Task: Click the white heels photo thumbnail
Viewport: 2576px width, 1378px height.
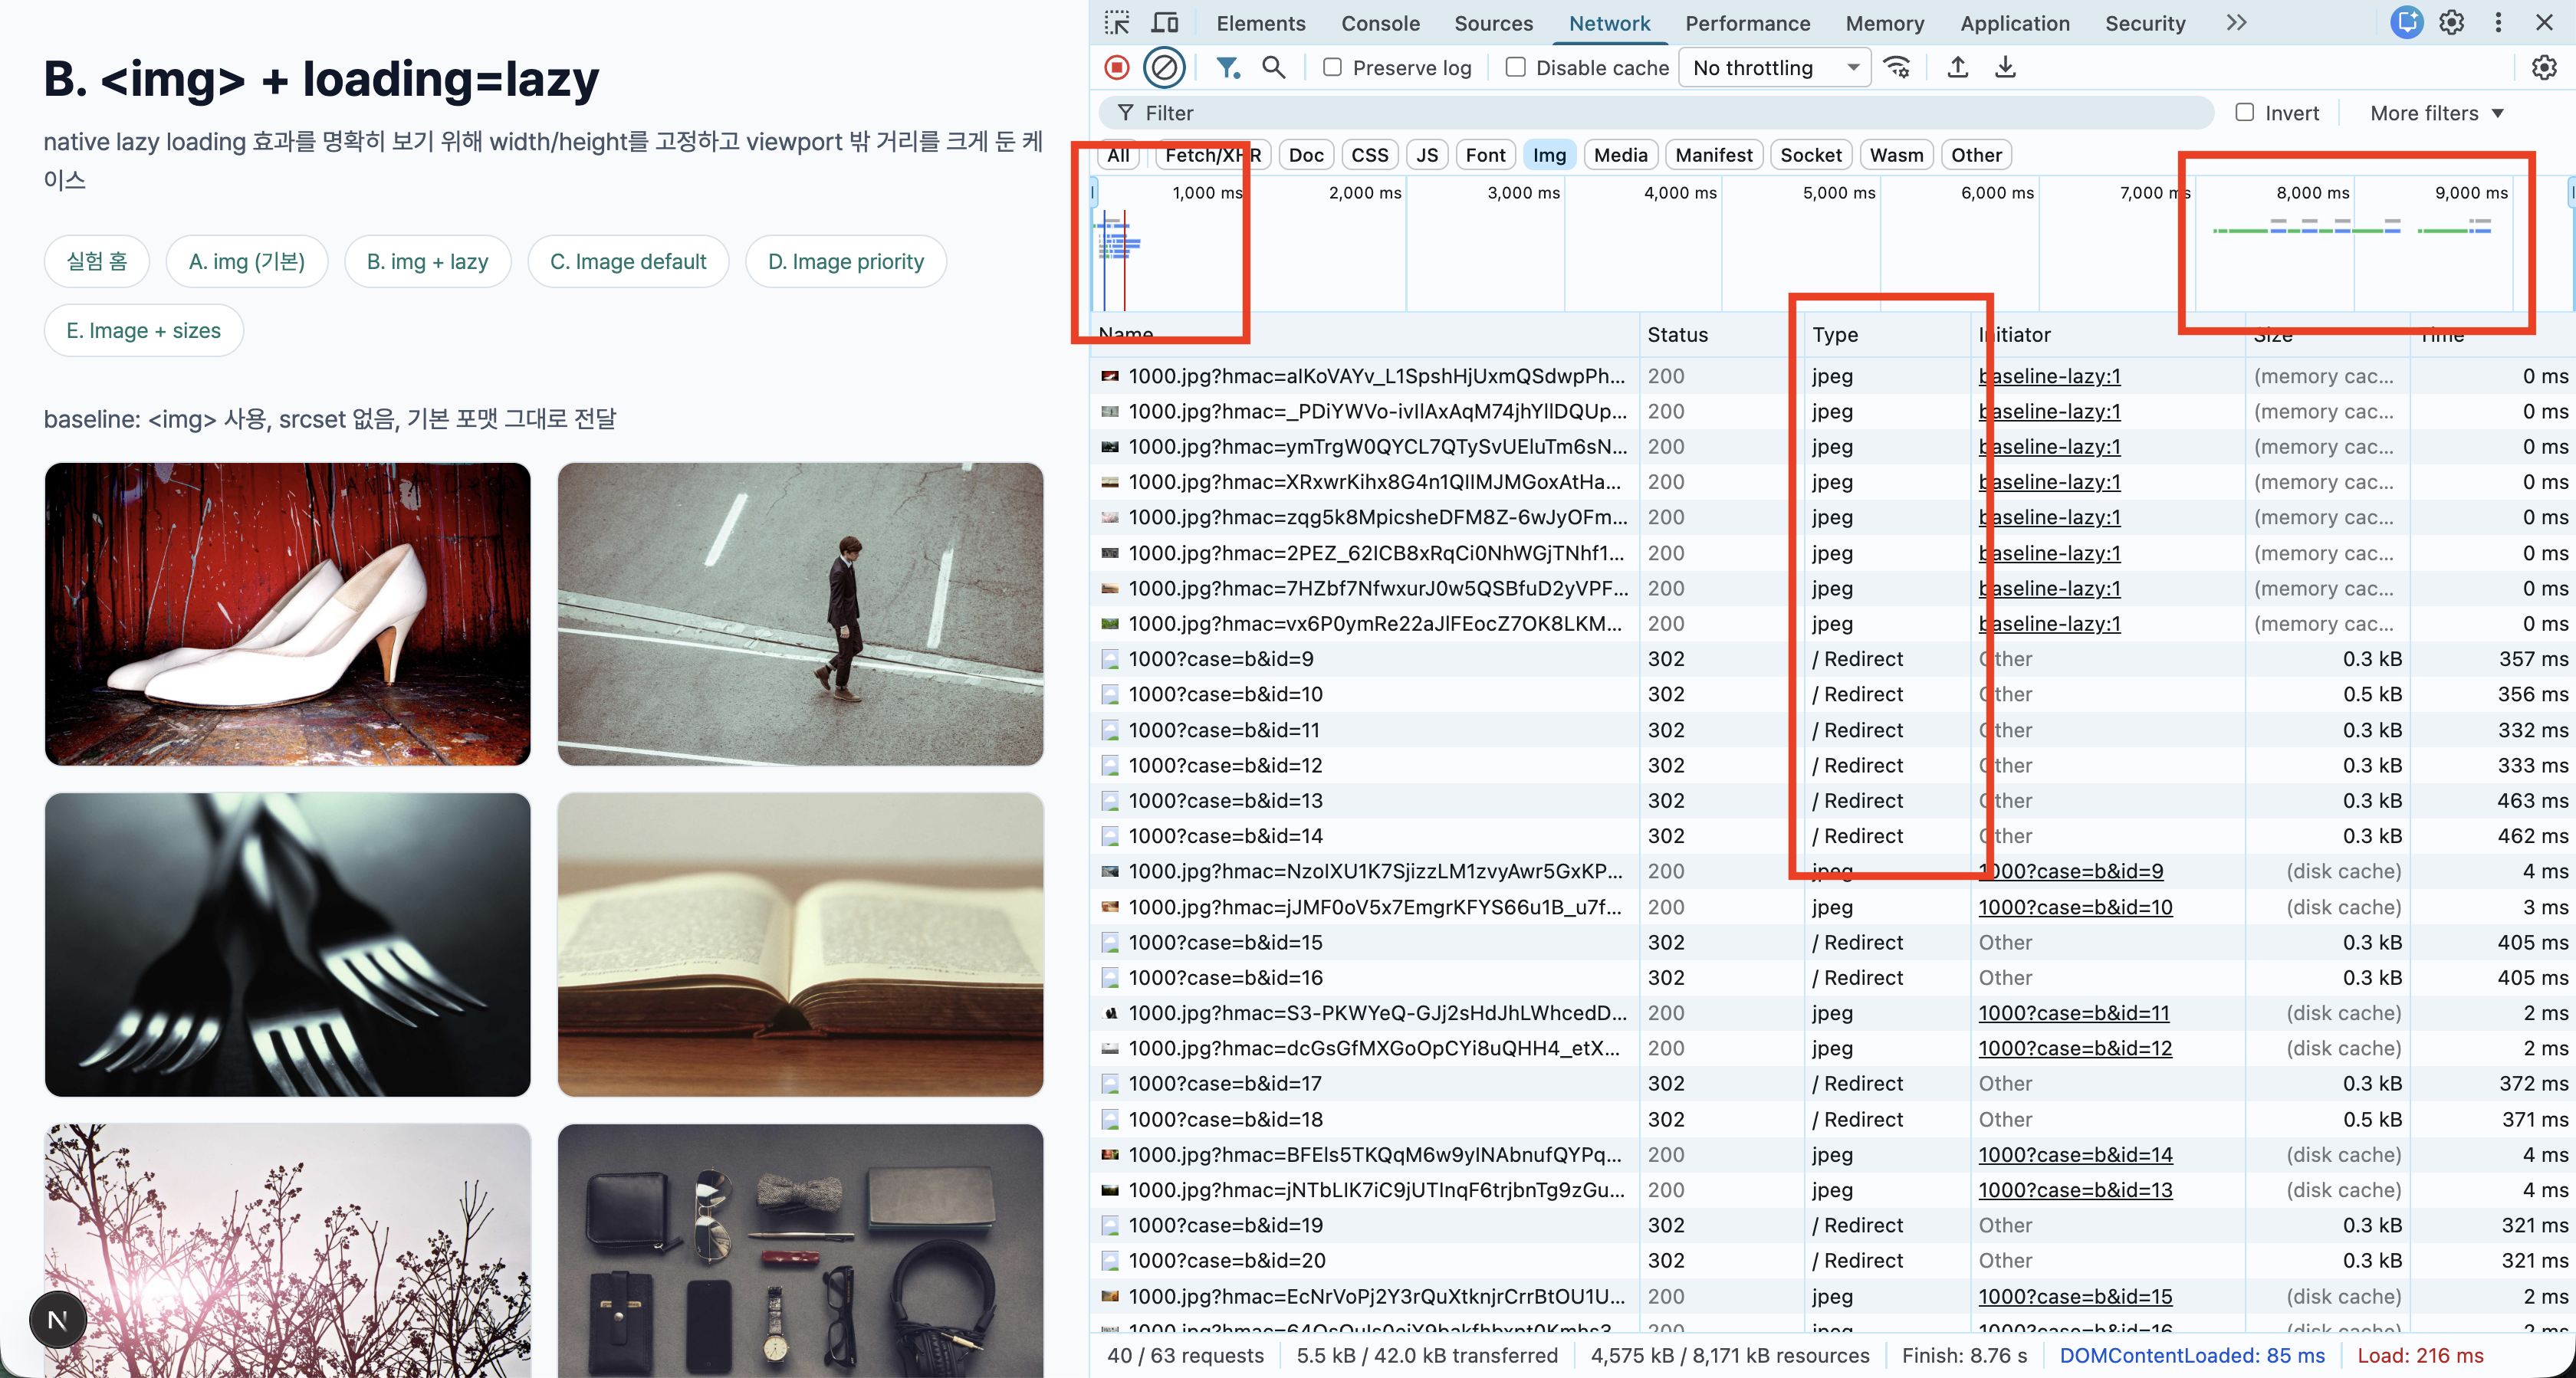Action: (287, 613)
